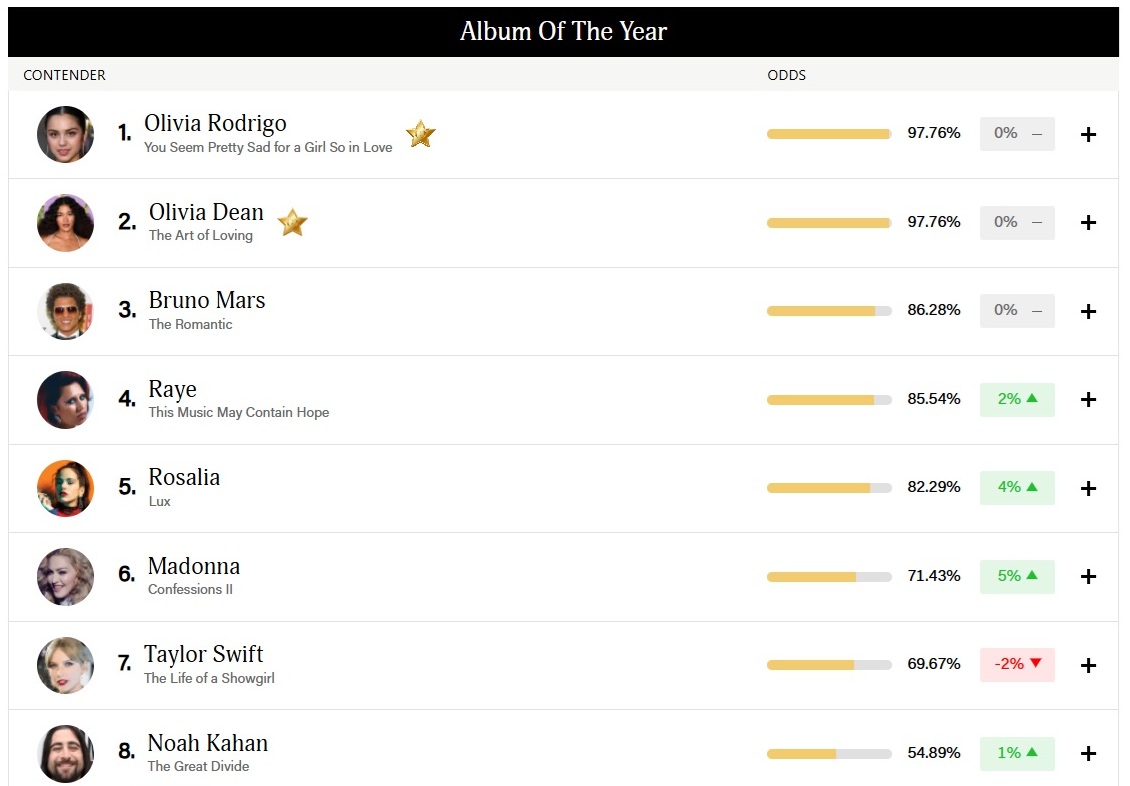The image size is (1130, 786).
Task: Click the plus icon for Taylor Swift
Action: click(1088, 665)
